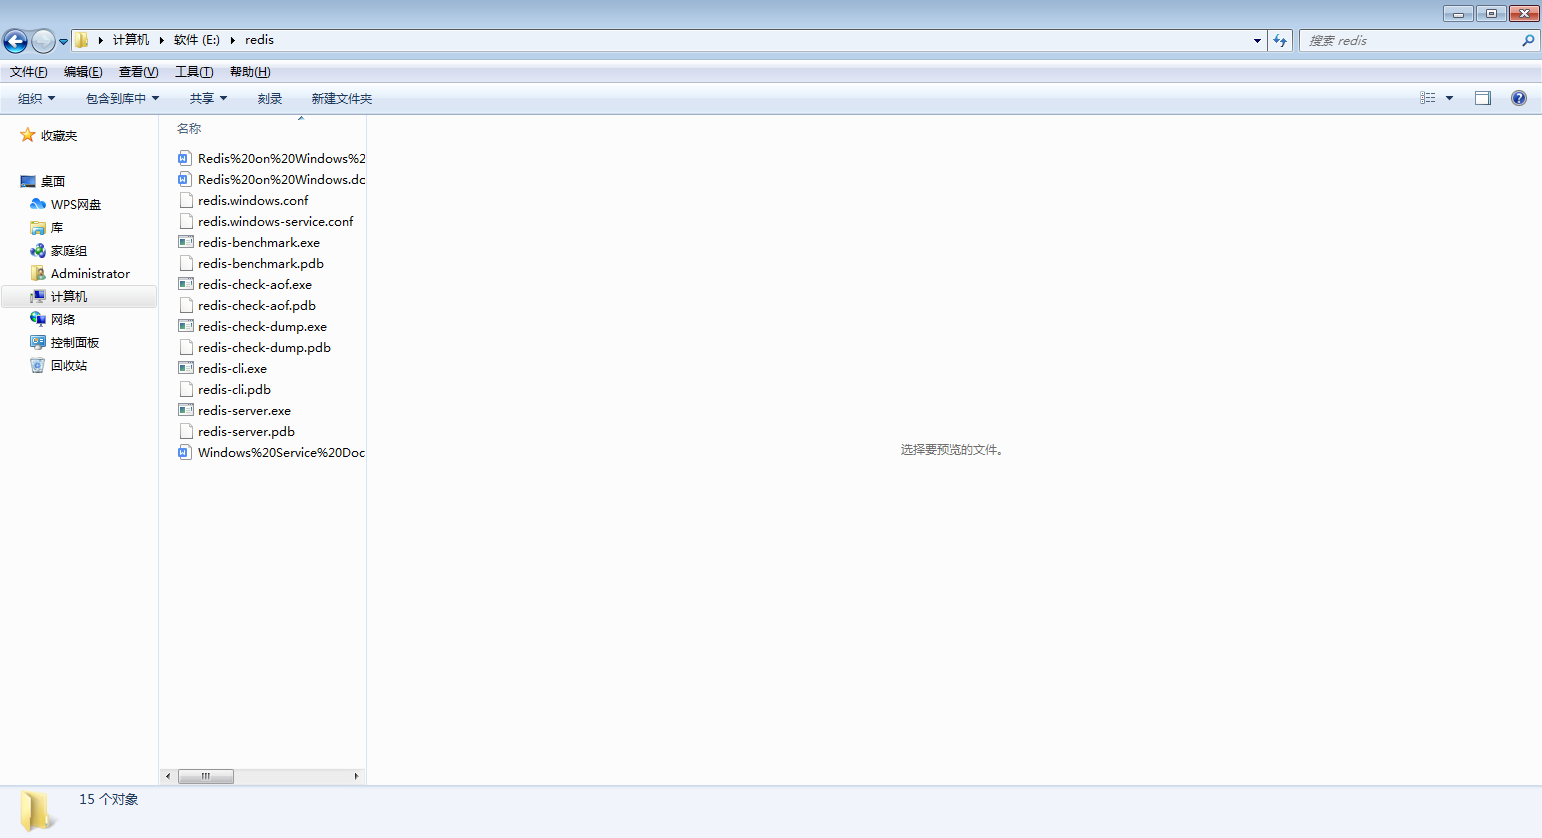Select 计算机 in the navigation pane
This screenshot has width=1542, height=838.
tap(79, 296)
